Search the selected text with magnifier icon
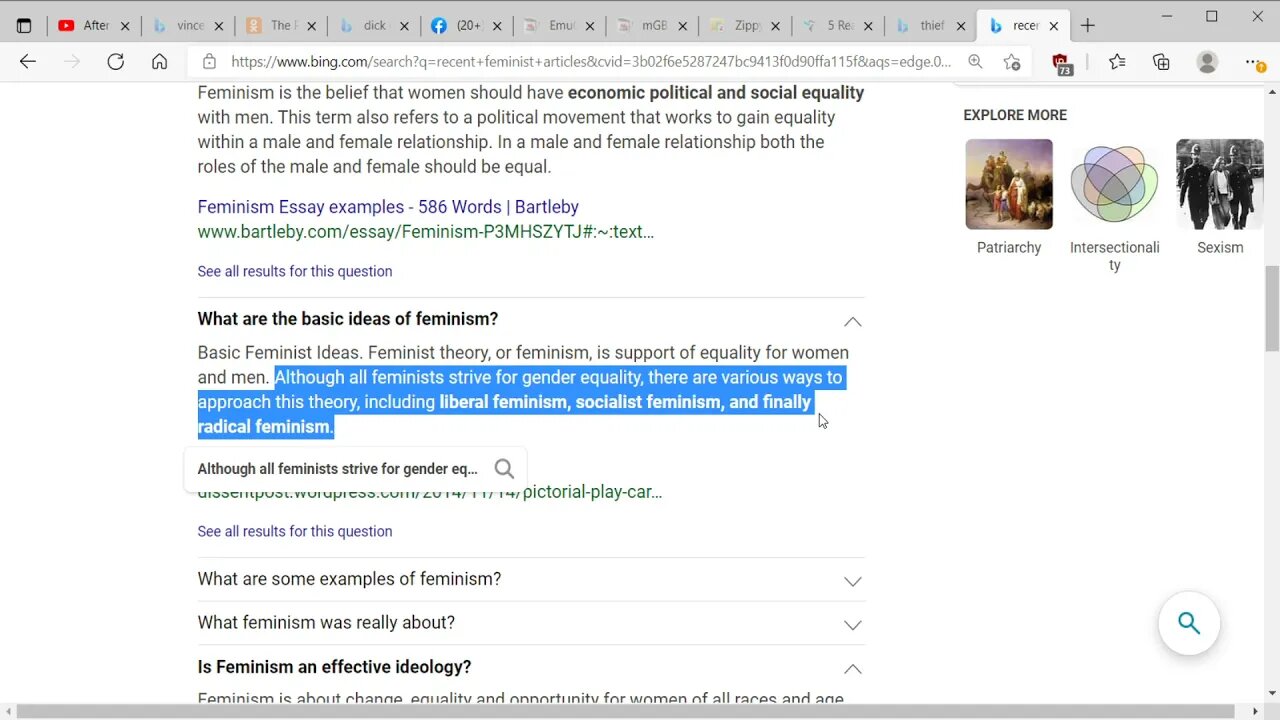 [x=504, y=469]
